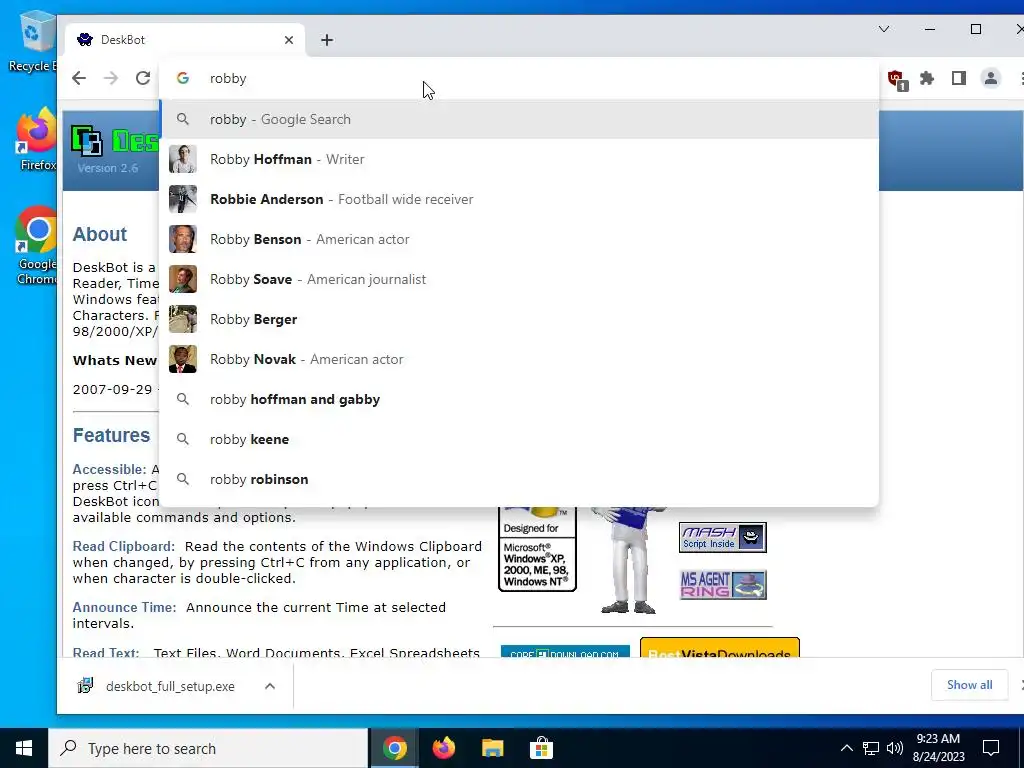Expand download options chevron for deskbot_full_setup.exe

pos(270,686)
